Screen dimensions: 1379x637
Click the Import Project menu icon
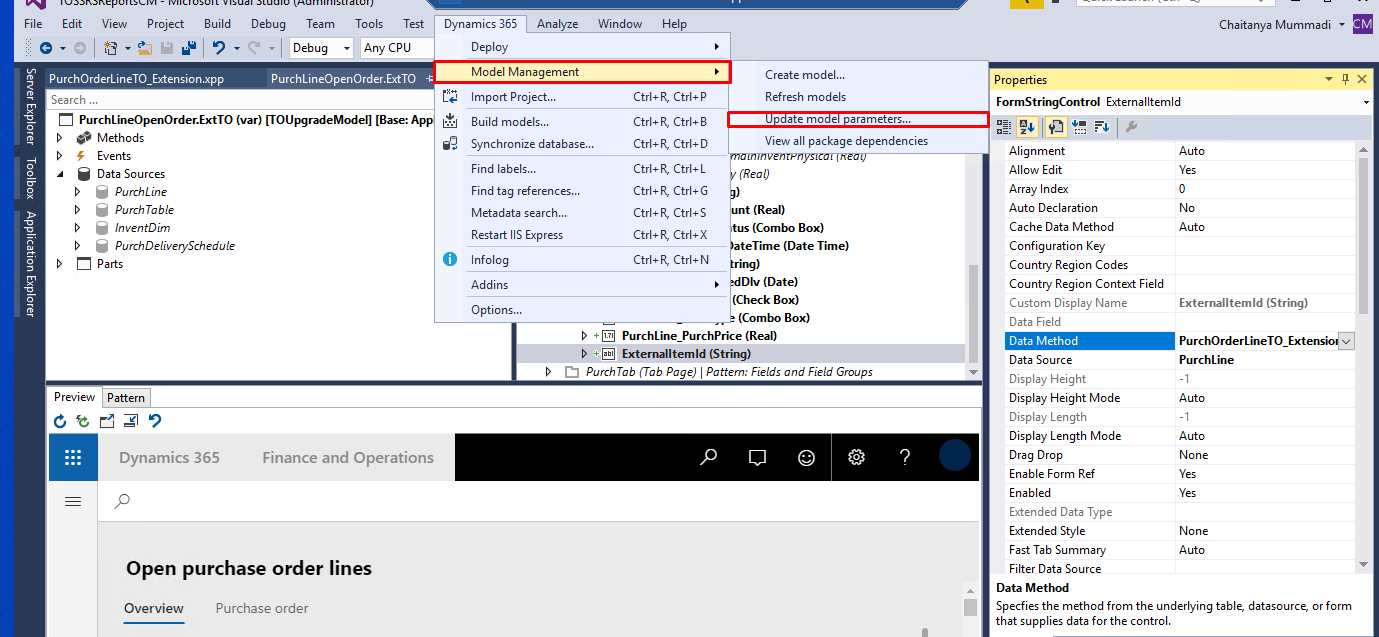[x=450, y=97]
